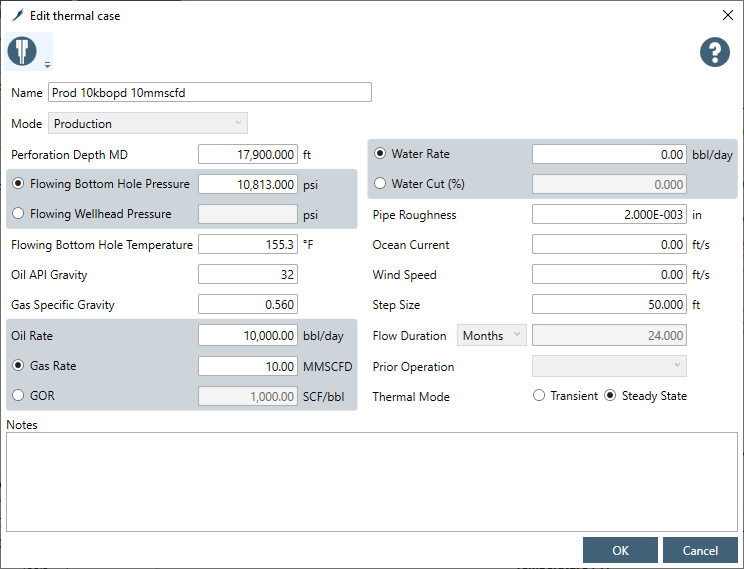Click the Step Size input field
The width and height of the screenshot is (744, 569).
tap(609, 304)
